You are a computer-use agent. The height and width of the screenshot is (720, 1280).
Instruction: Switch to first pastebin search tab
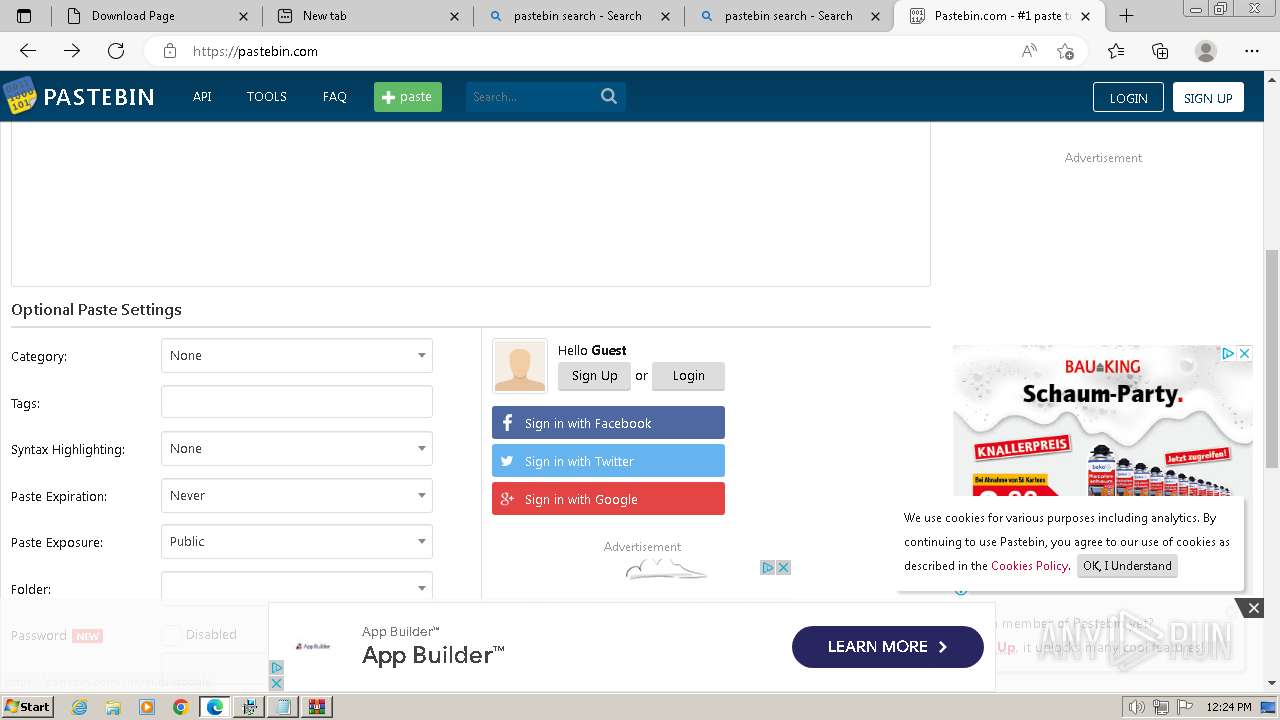tap(579, 16)
